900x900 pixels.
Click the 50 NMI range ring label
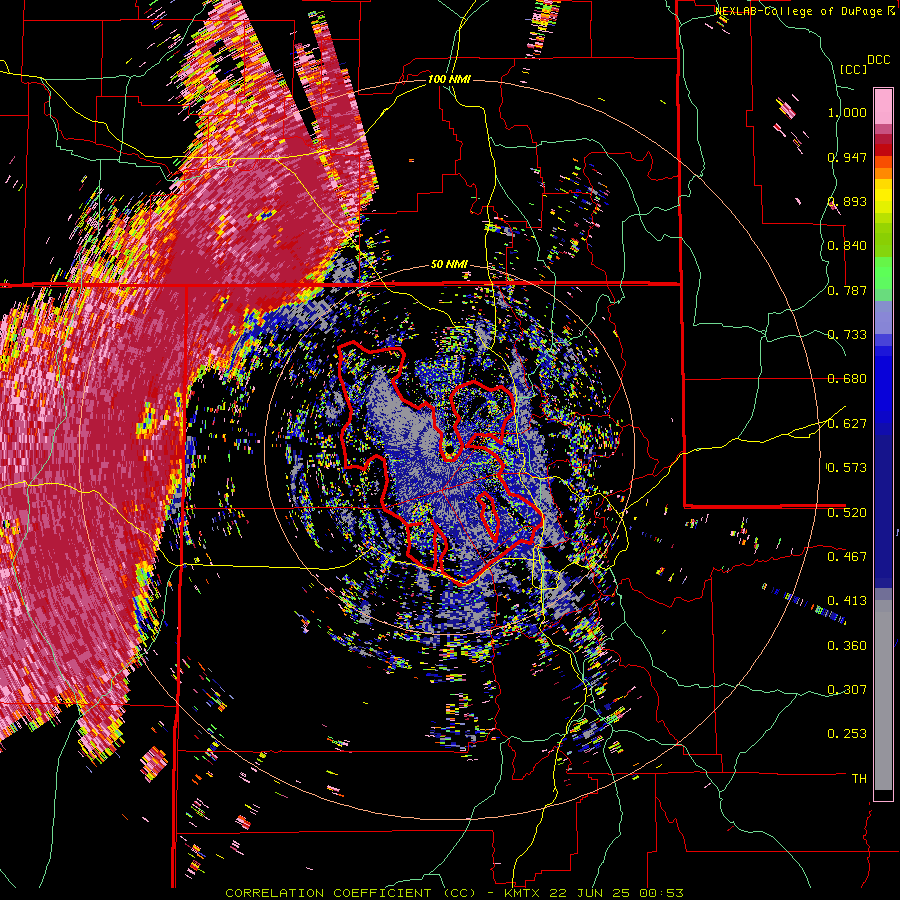(449, 265)
